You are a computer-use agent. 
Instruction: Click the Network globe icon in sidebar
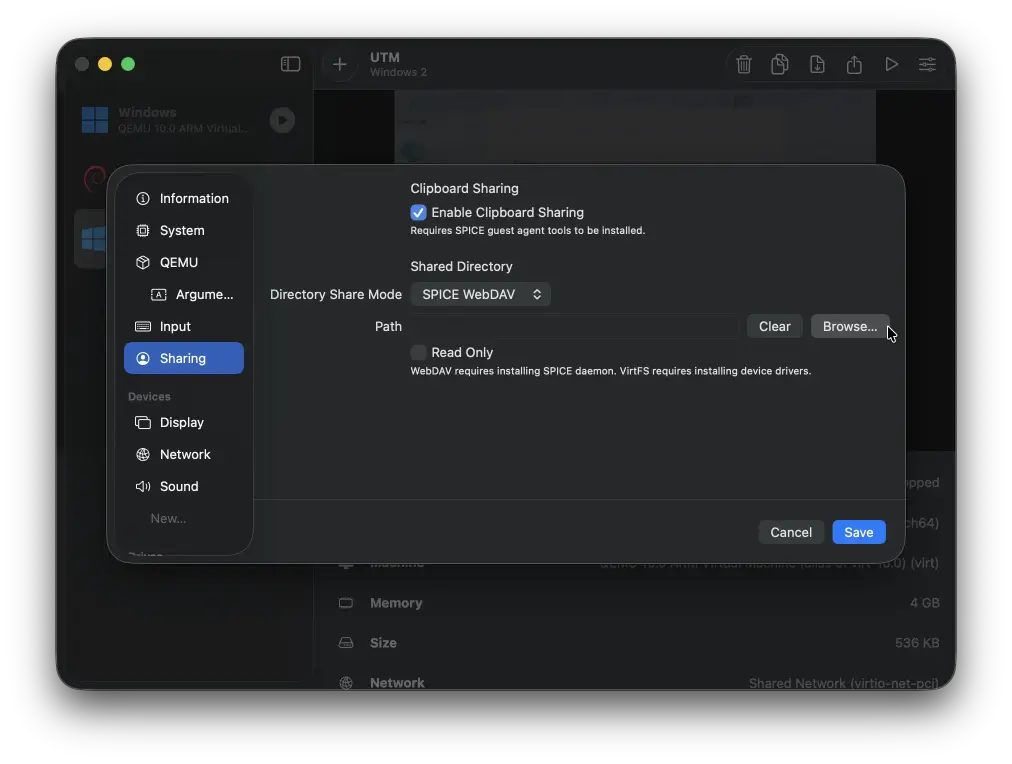143,454
